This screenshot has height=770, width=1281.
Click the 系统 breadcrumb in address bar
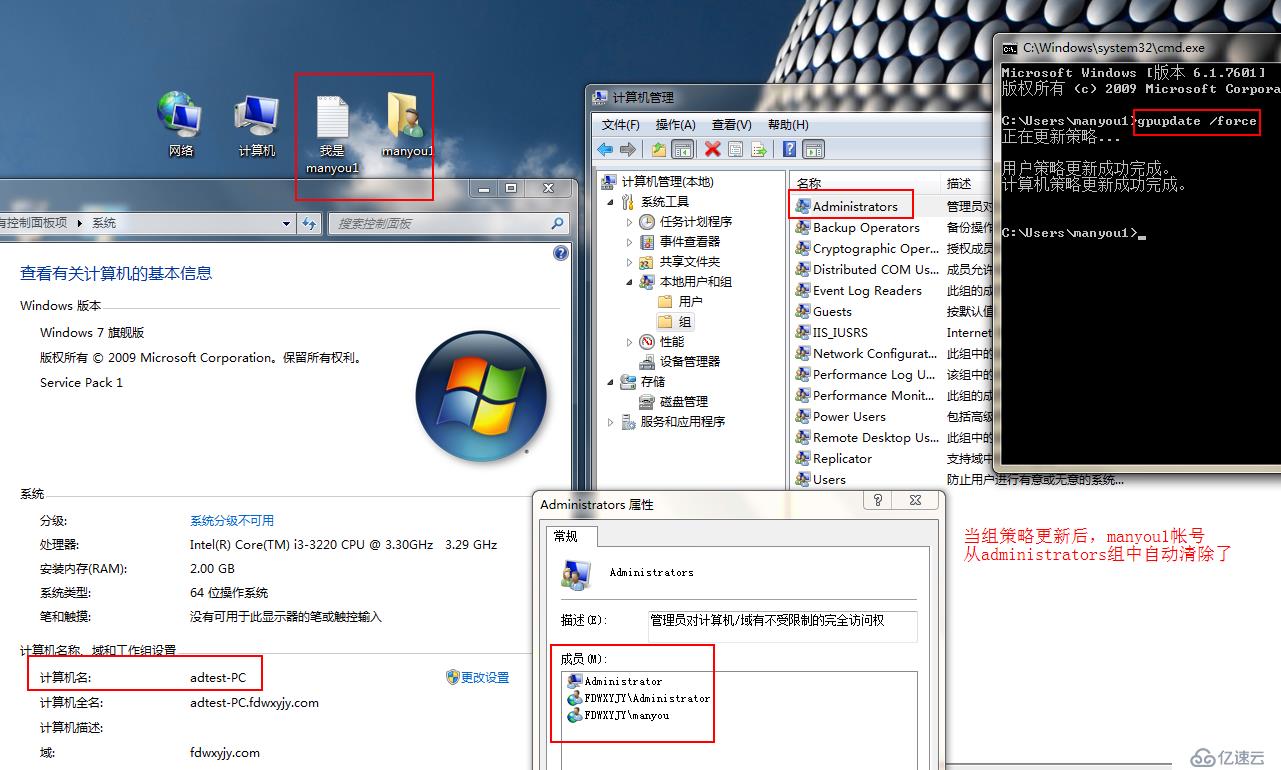[x=104, y=223]
